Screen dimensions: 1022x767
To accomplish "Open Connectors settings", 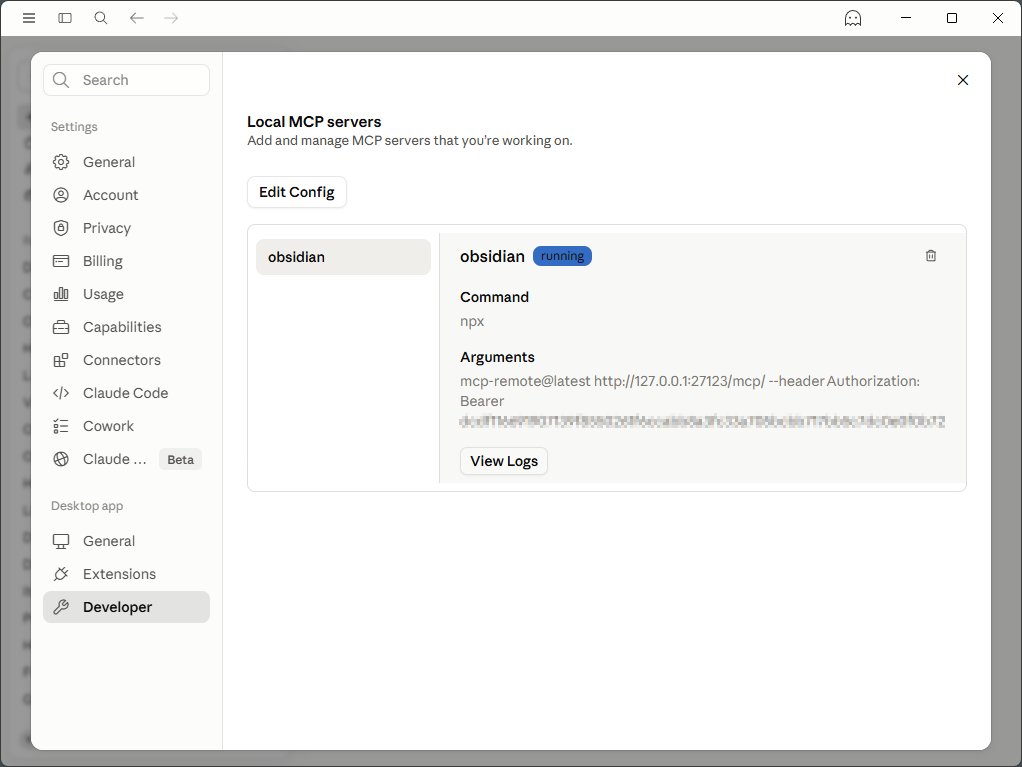I will (x=126, y=360).
